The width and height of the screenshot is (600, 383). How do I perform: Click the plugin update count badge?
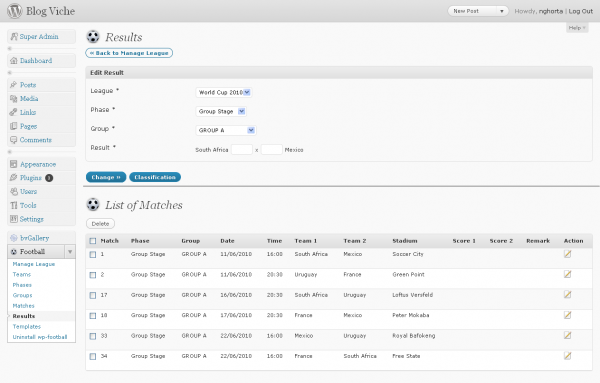point(49,178)
